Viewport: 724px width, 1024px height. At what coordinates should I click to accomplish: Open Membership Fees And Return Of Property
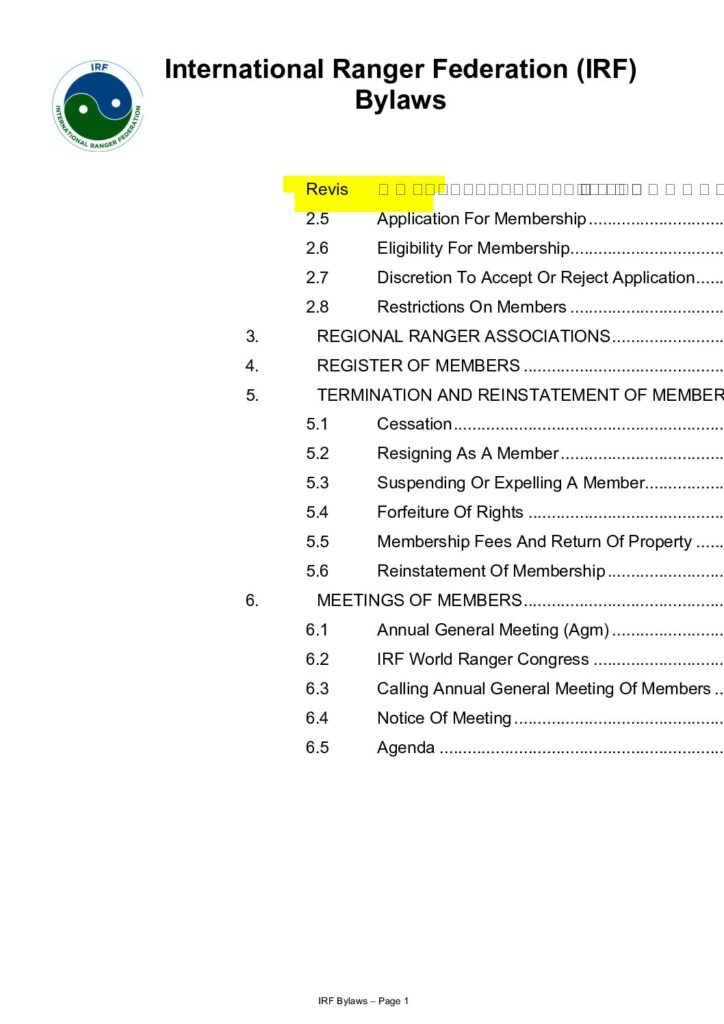pyautogui.click(x=533, y=542)
